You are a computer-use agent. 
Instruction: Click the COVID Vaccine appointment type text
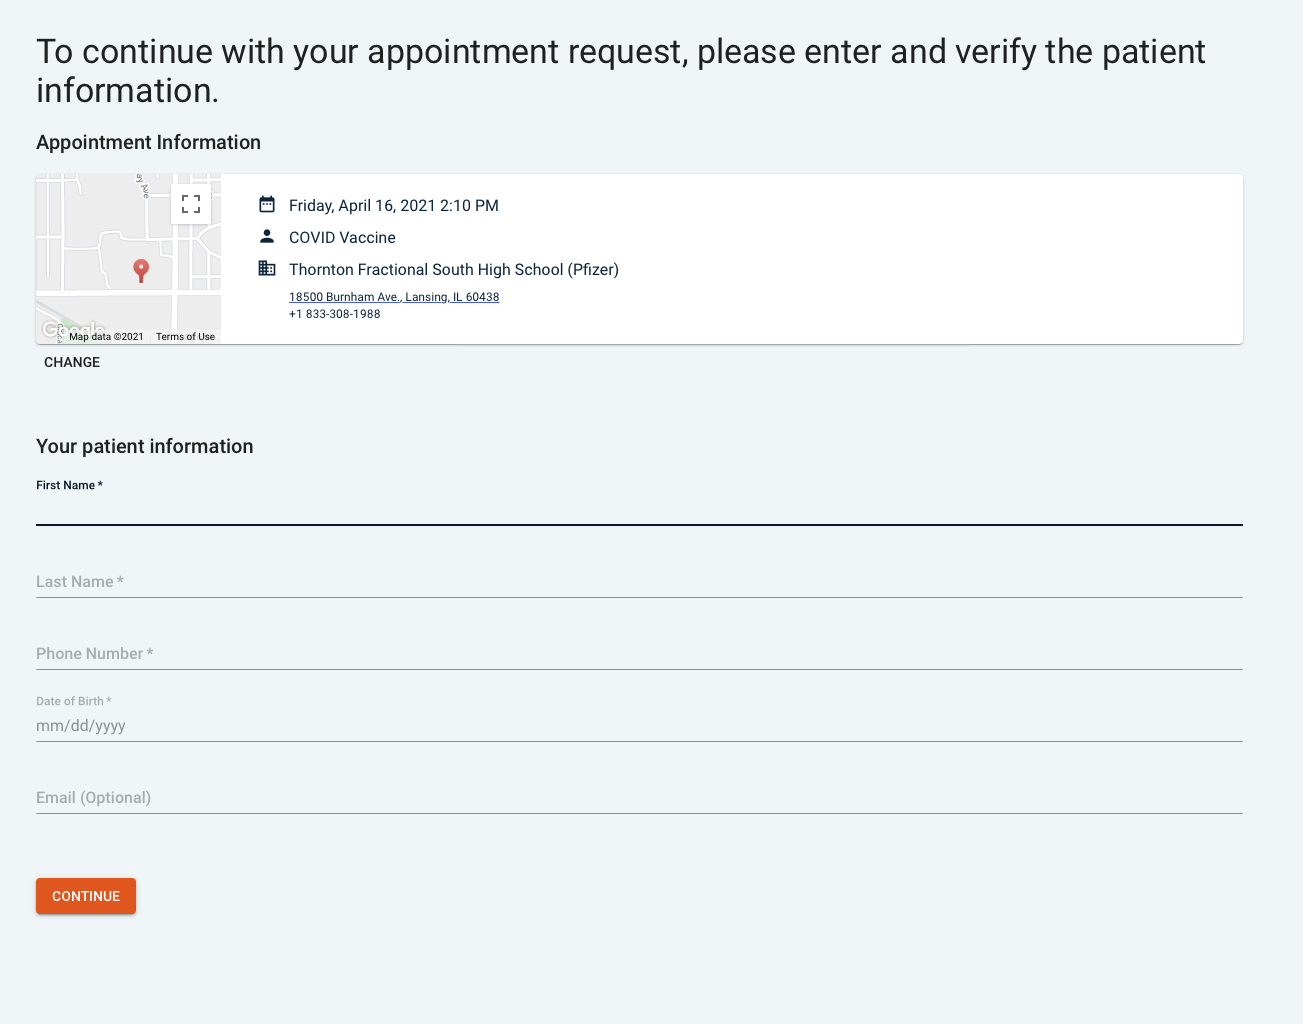[342, 238]
